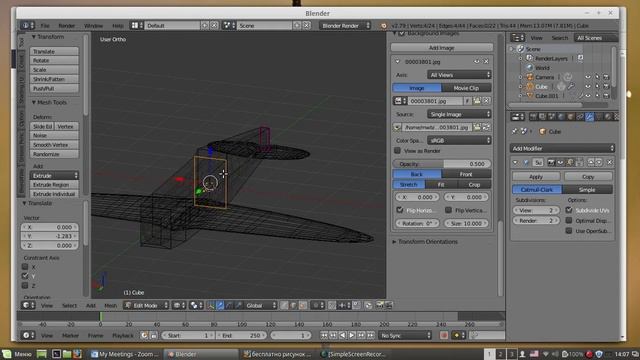Image resolution: width=640 pixels, height=360 pixels.
Task: Enable the Use OpenSubdiv checkbox
Action: click(569, 231)
